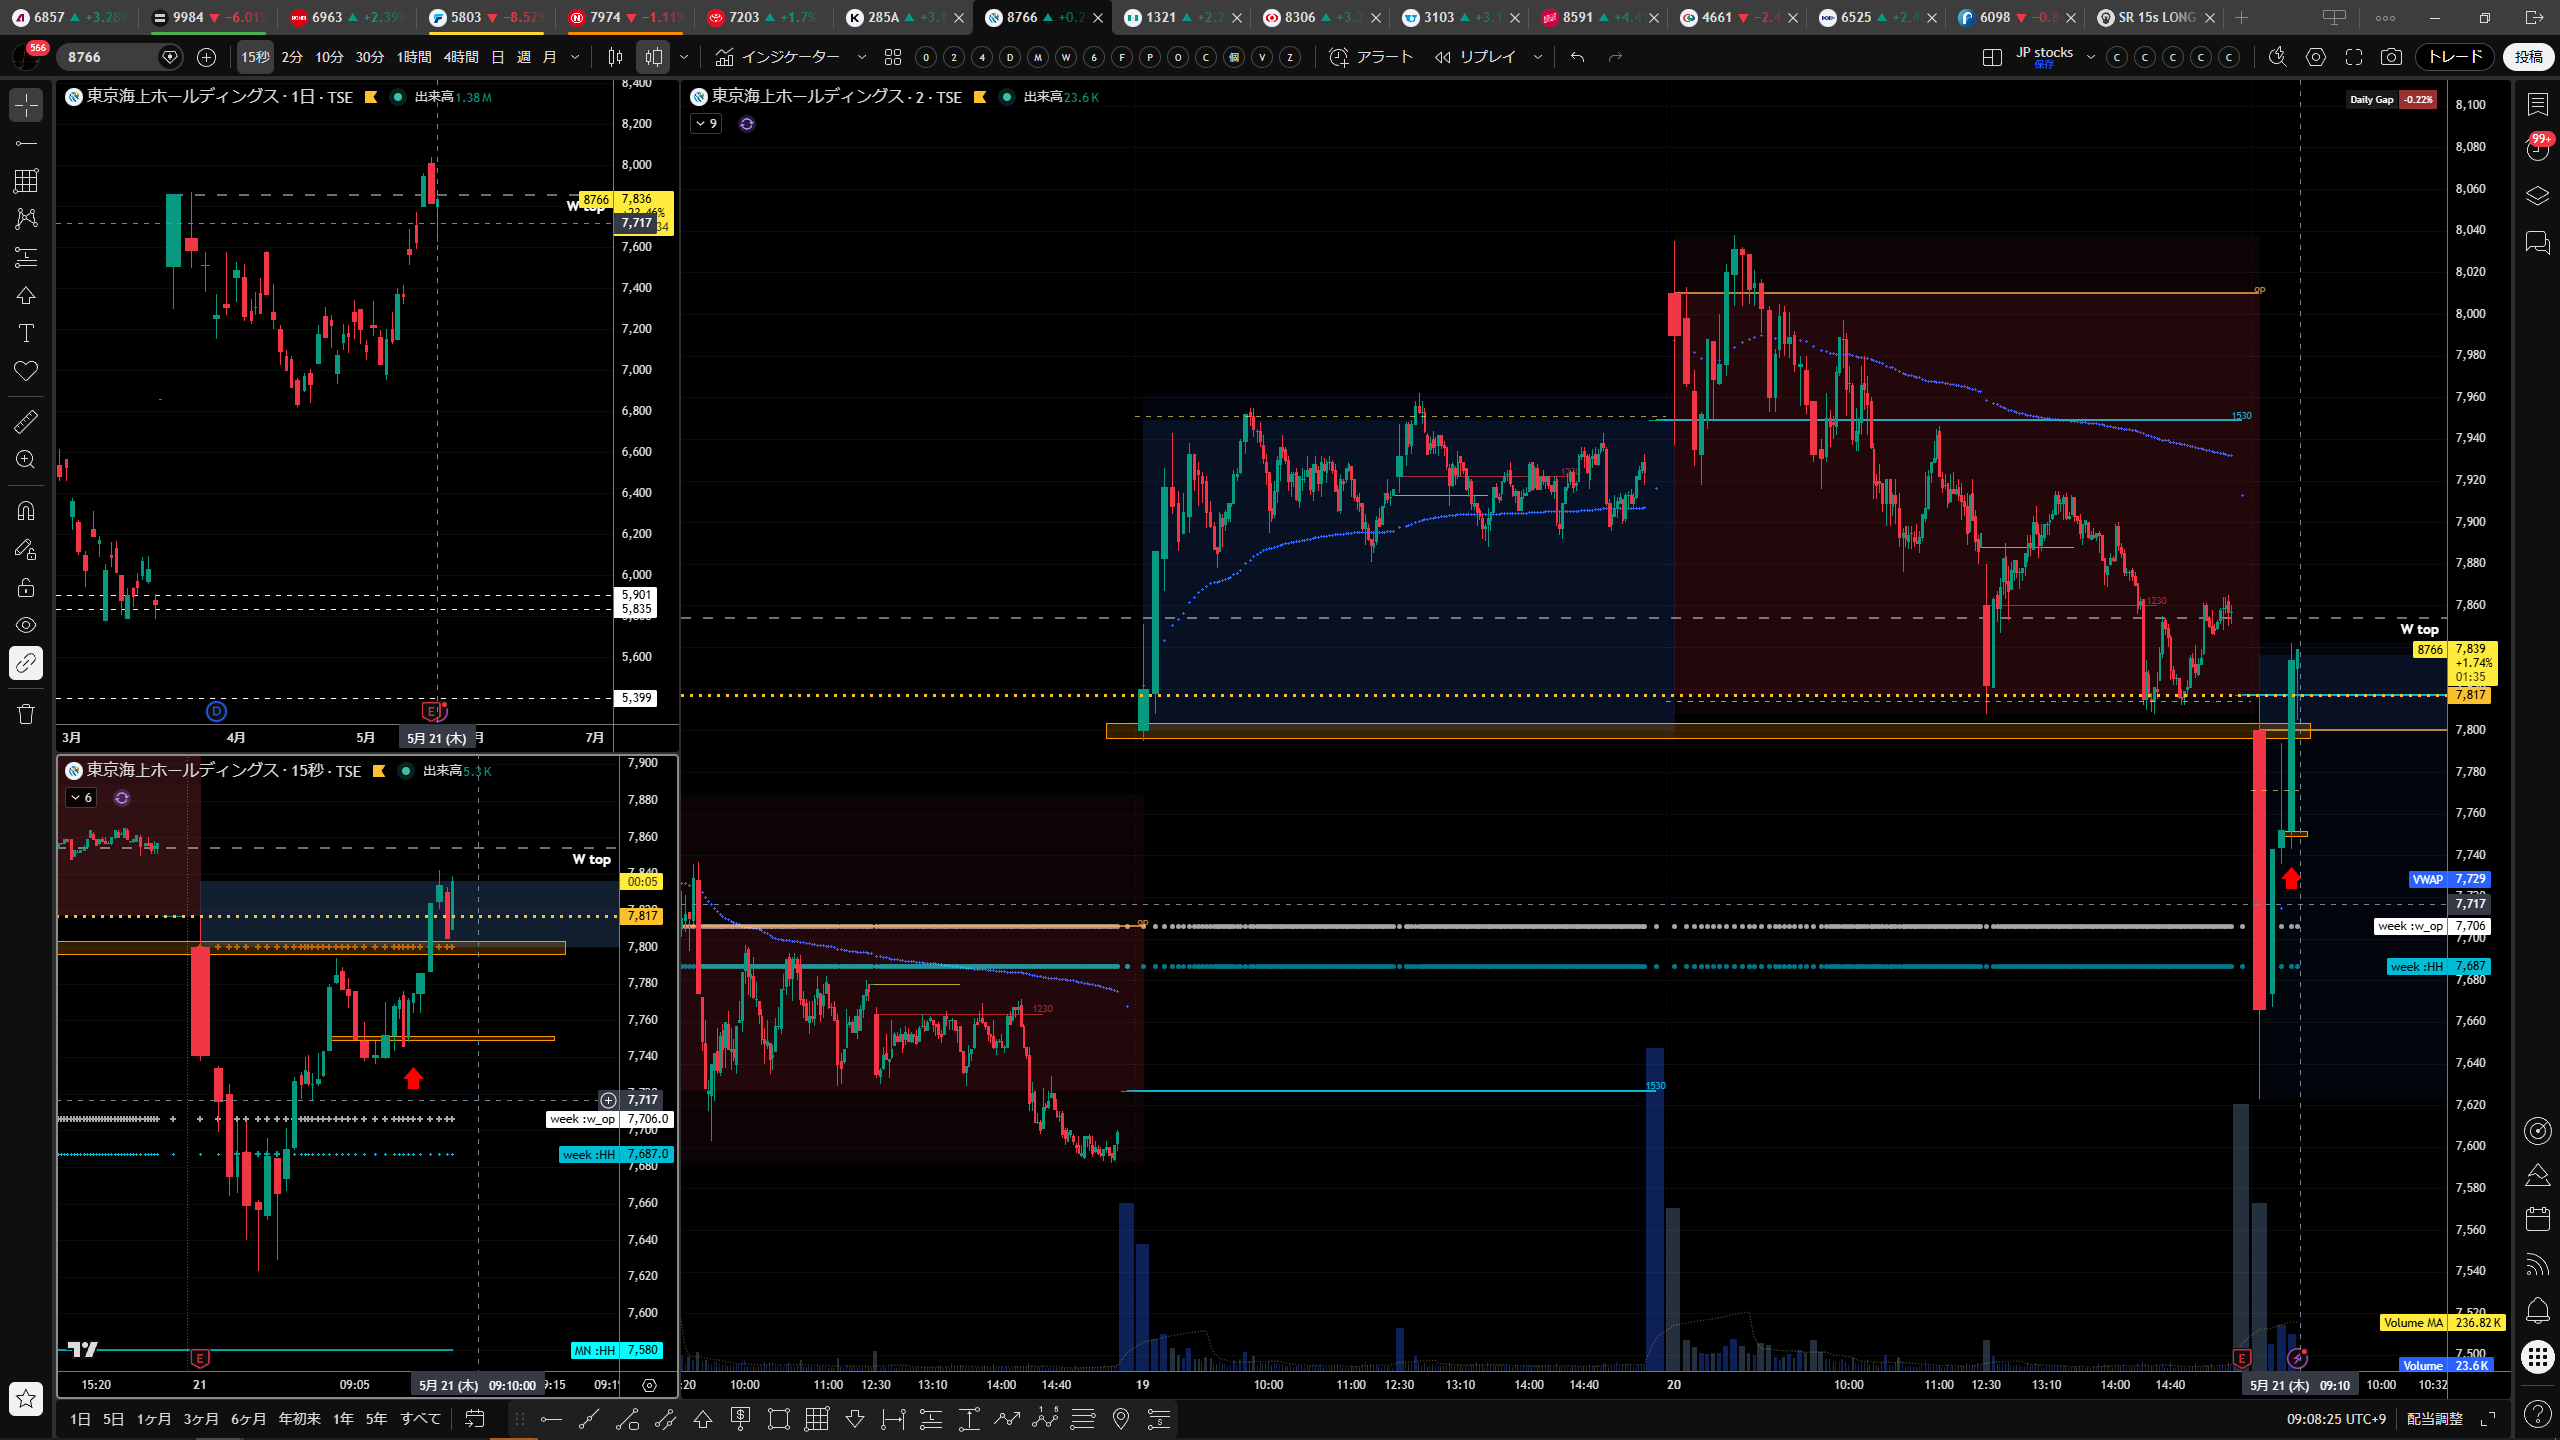Expand the timeframe dropdown chevron after 月
The width and height of the screenshot is (2560, 1440).
coord(575,57)
